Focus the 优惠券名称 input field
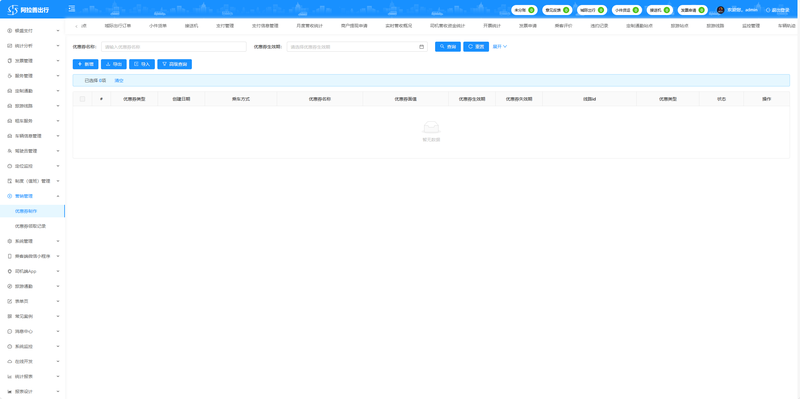Screen dimensions: 800x399 (x=173, y=47)
